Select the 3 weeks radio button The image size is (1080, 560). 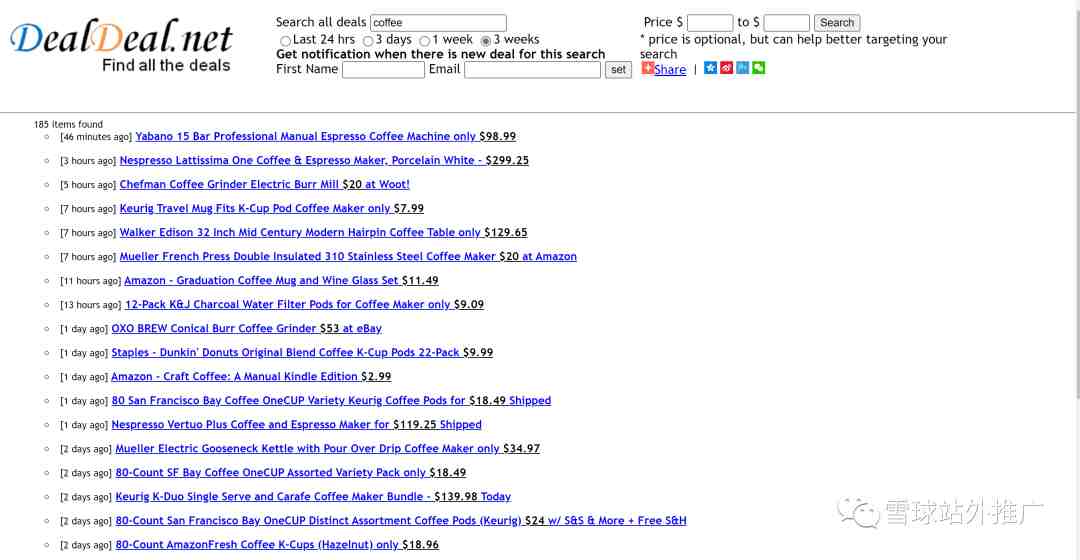pos(486,41)
